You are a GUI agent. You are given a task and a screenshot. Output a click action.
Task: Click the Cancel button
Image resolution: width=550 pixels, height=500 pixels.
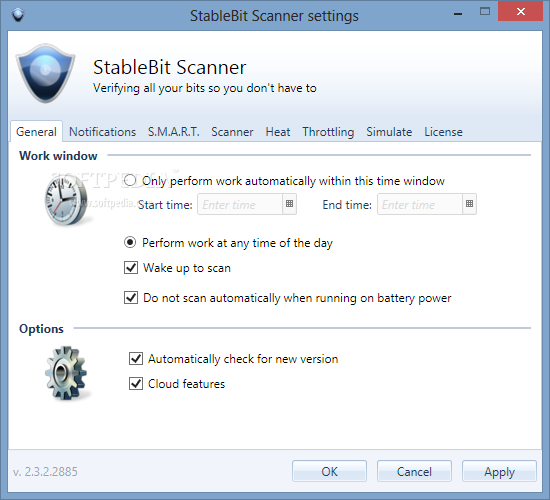click(x=414, y=471)
